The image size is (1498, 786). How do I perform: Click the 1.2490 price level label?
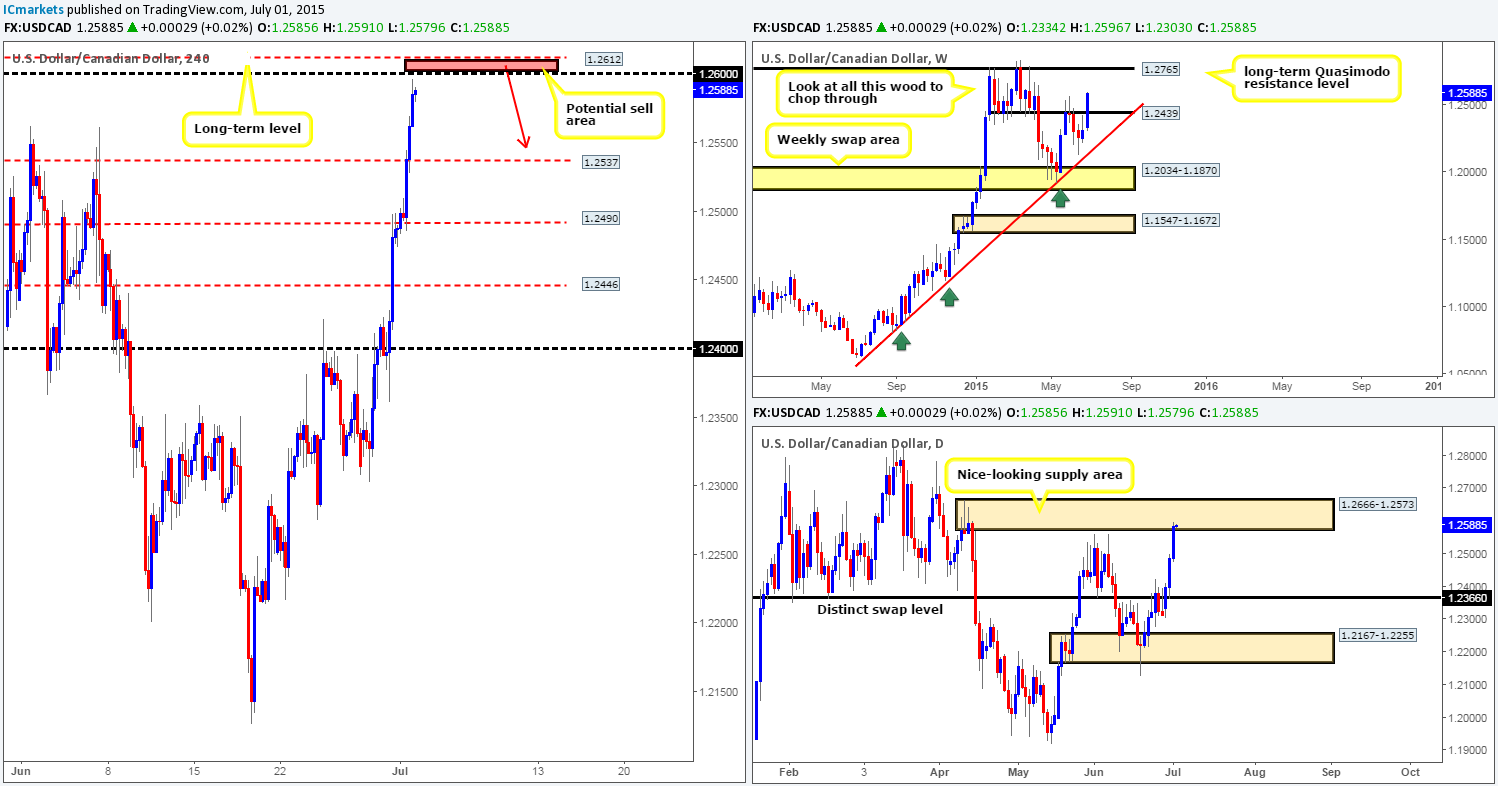(601, 218)
